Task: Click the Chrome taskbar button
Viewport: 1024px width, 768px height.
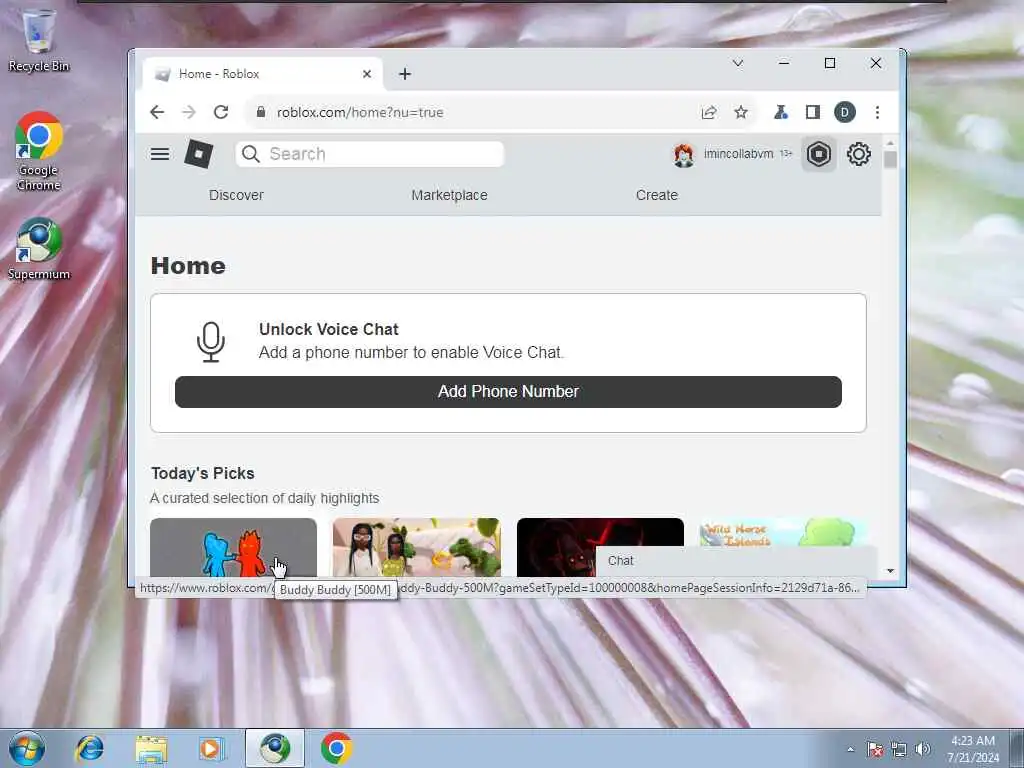Action: pos(336,748)
